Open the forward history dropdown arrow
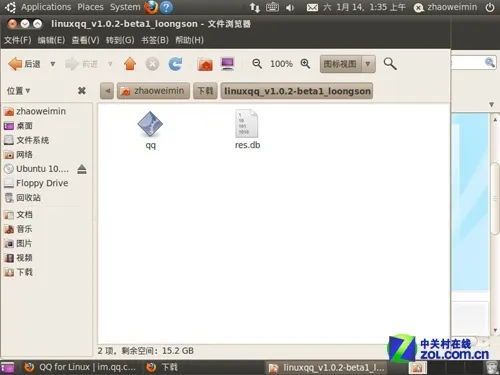This screenshot has height=375, width=500. [110, 64]
